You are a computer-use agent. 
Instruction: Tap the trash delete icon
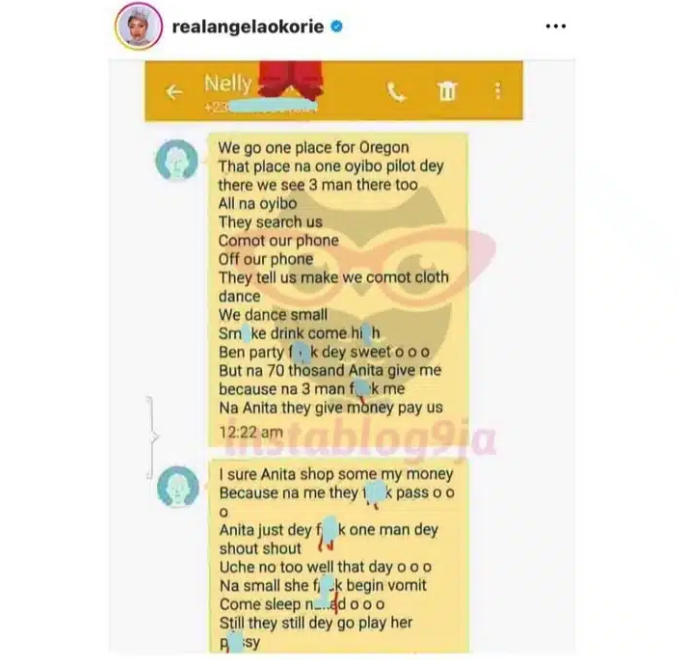(447, 91)
